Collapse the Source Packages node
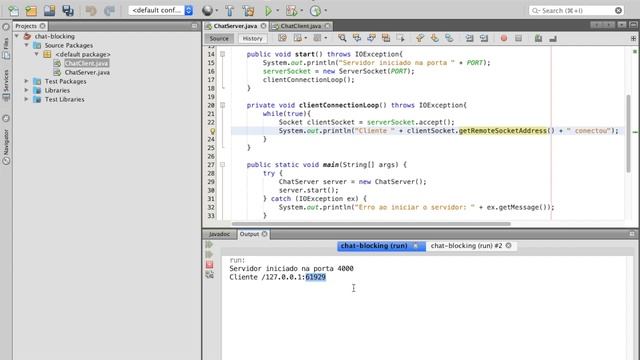 (x=27, y=45)
